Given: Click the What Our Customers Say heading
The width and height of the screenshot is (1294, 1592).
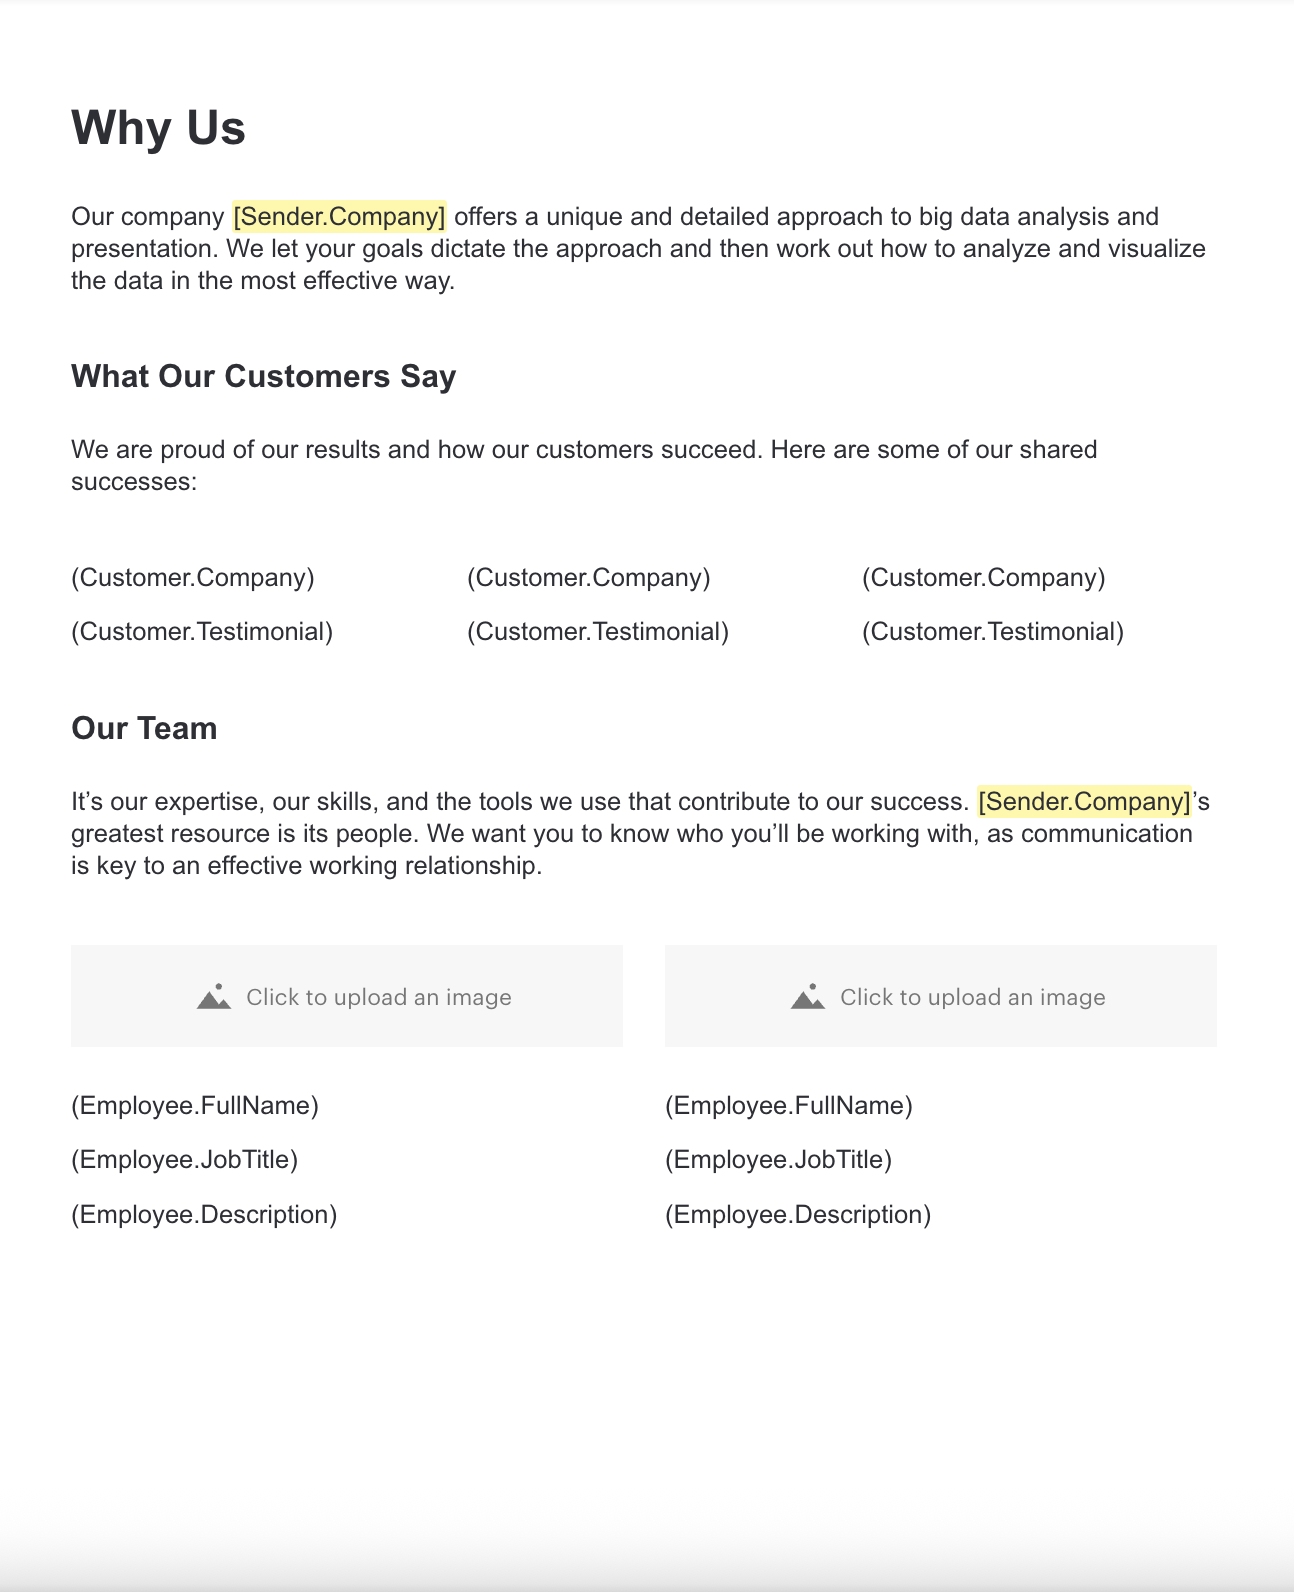Looking at the screenshot, I should pos(263,376).
